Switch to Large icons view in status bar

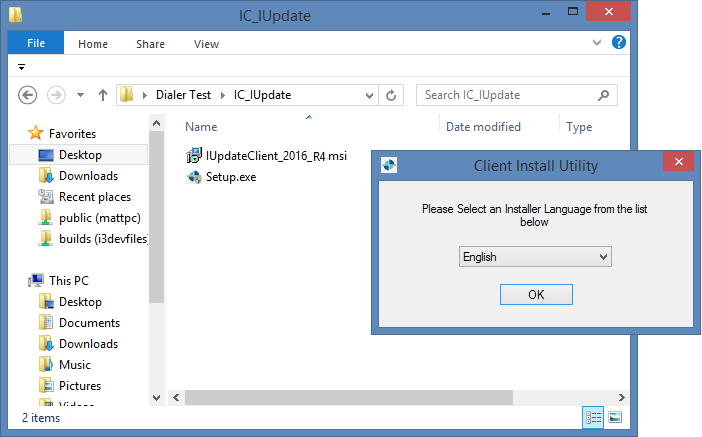point(615,418)
